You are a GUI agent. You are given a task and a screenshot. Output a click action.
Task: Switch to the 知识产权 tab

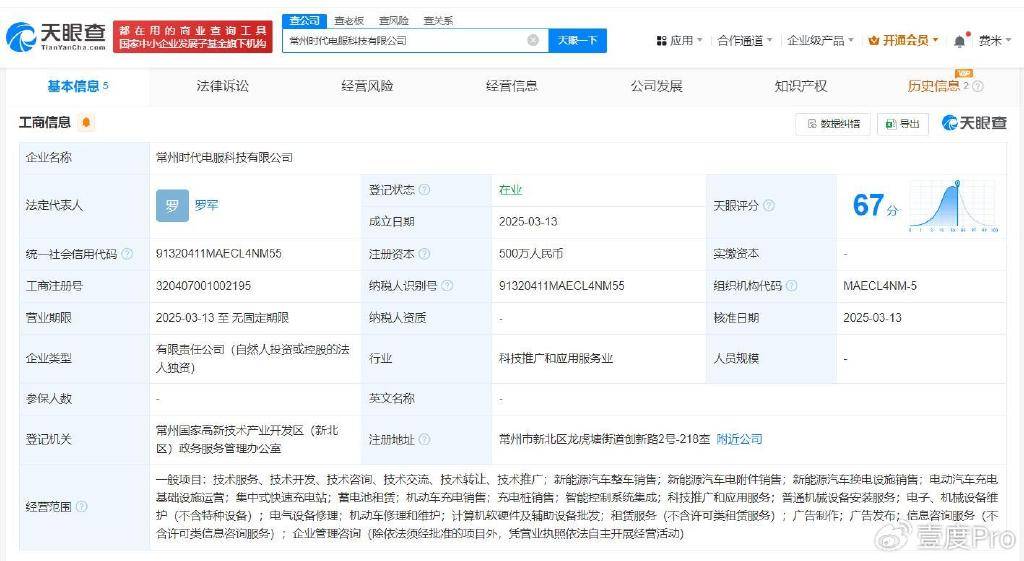[801, 86]
